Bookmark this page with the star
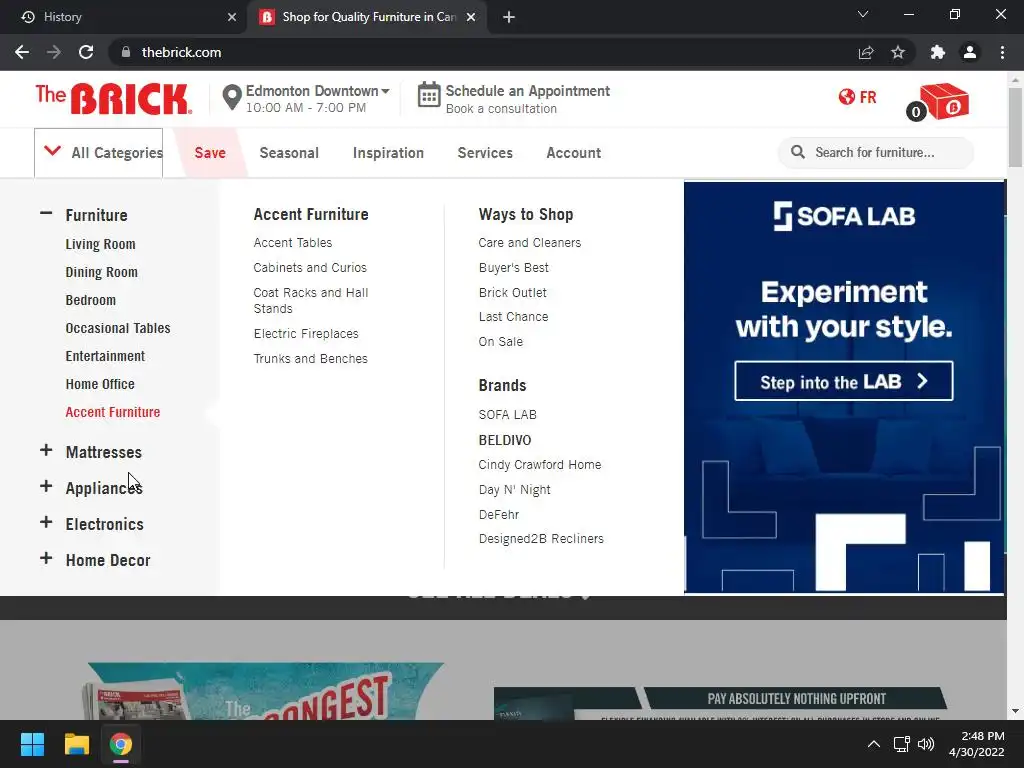 pos(898,52)
